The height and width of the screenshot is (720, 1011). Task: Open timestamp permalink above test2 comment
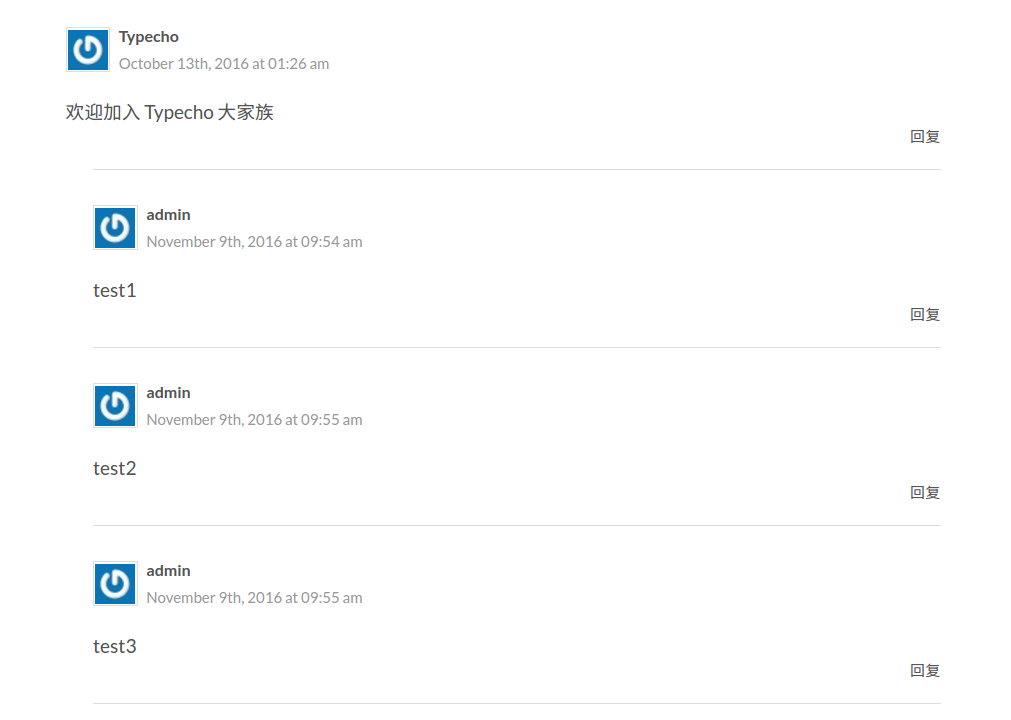click(254, 420)
